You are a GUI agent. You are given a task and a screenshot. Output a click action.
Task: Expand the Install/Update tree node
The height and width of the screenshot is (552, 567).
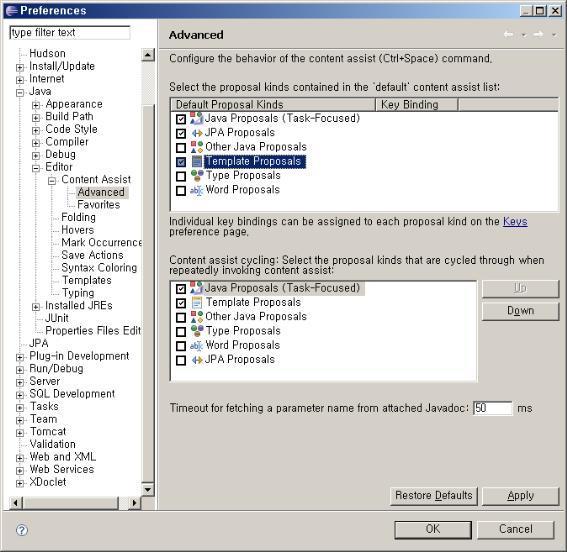[x=20, y=67]
